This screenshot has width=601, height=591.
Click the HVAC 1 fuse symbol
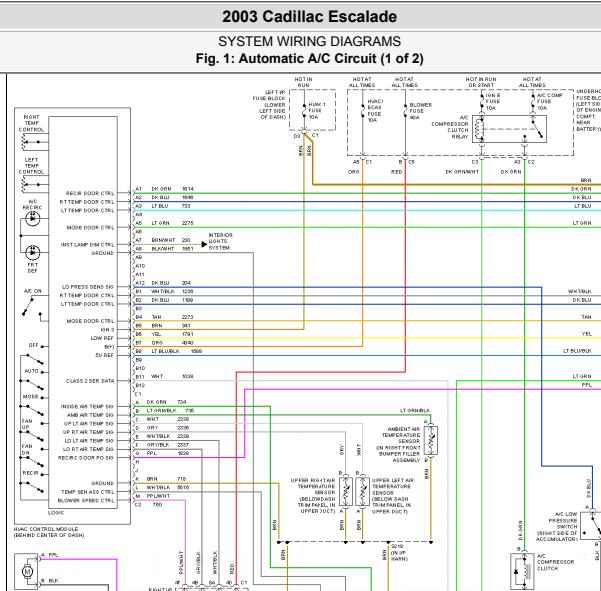(304, 110)
